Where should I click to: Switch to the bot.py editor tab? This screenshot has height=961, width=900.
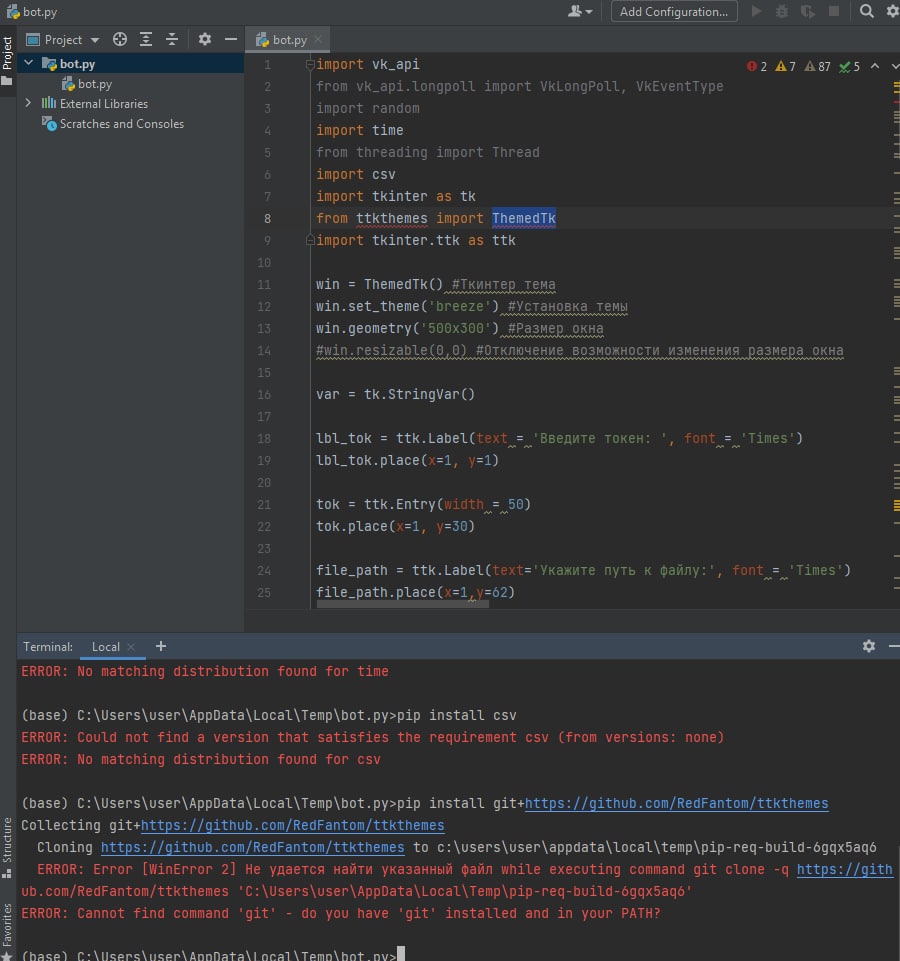click(289, 40)
